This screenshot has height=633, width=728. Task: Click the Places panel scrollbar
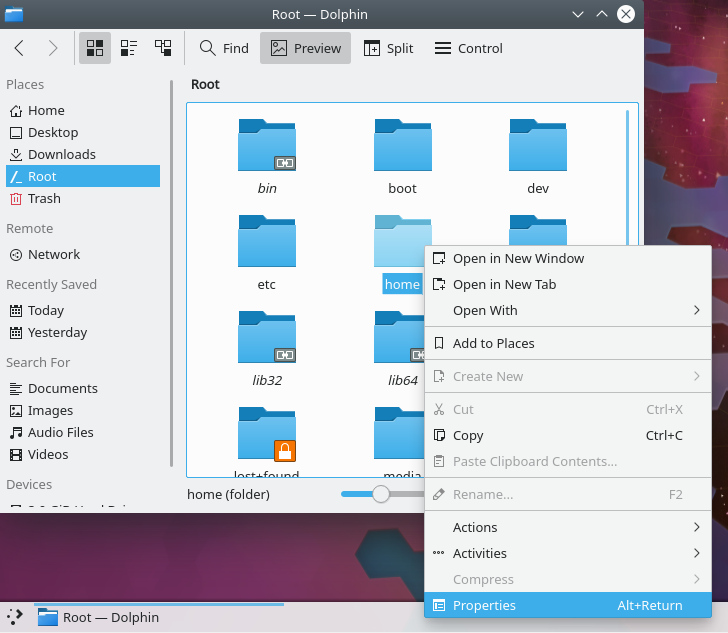171,273
